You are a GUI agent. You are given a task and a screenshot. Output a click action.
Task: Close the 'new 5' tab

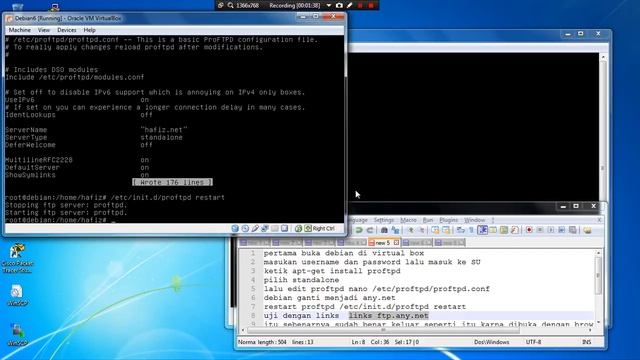(396, 242)
